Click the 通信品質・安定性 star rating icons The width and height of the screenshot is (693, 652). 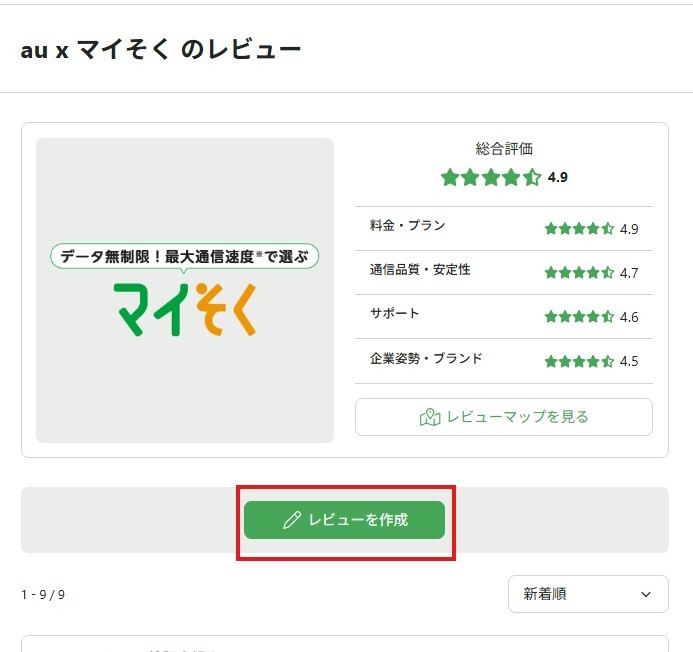point(579,273)
